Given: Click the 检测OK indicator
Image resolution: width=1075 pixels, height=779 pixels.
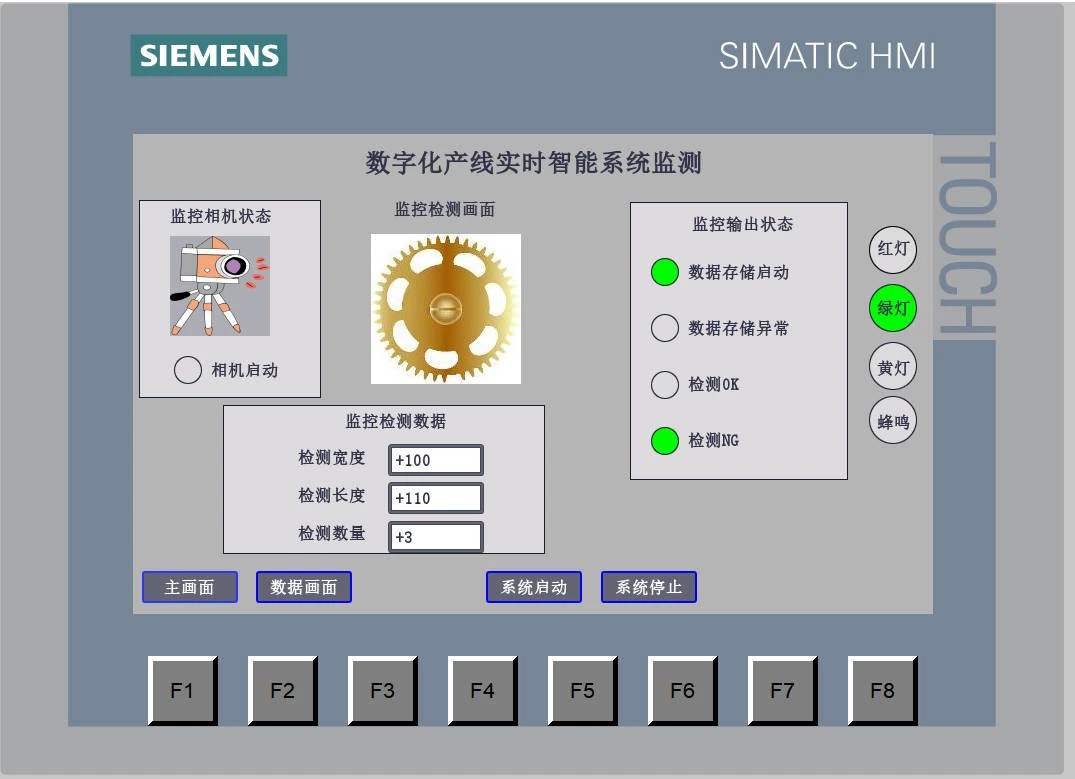Looking at the screenshot, I should coord(665,384).
